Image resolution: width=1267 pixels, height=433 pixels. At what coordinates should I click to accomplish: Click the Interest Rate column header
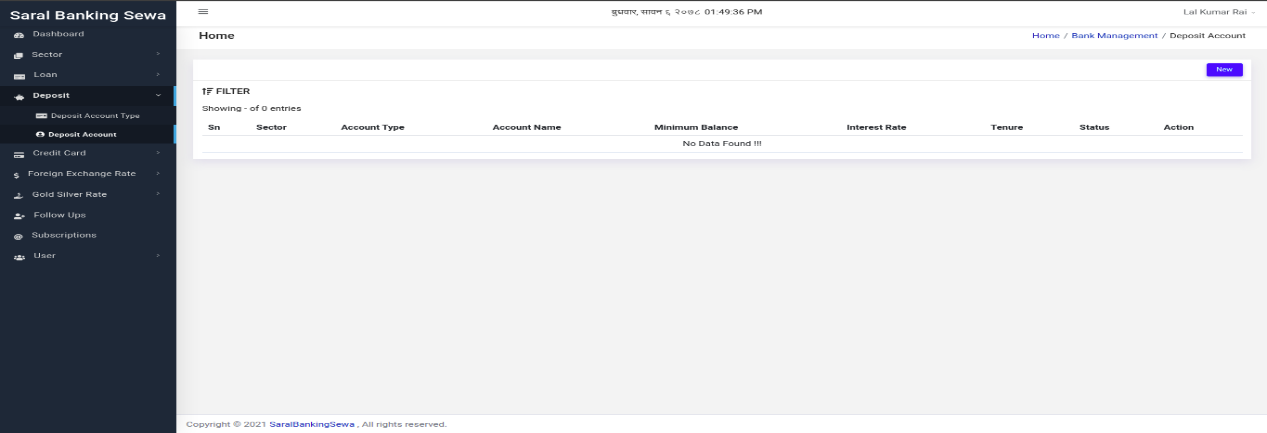tap(876, 128)
